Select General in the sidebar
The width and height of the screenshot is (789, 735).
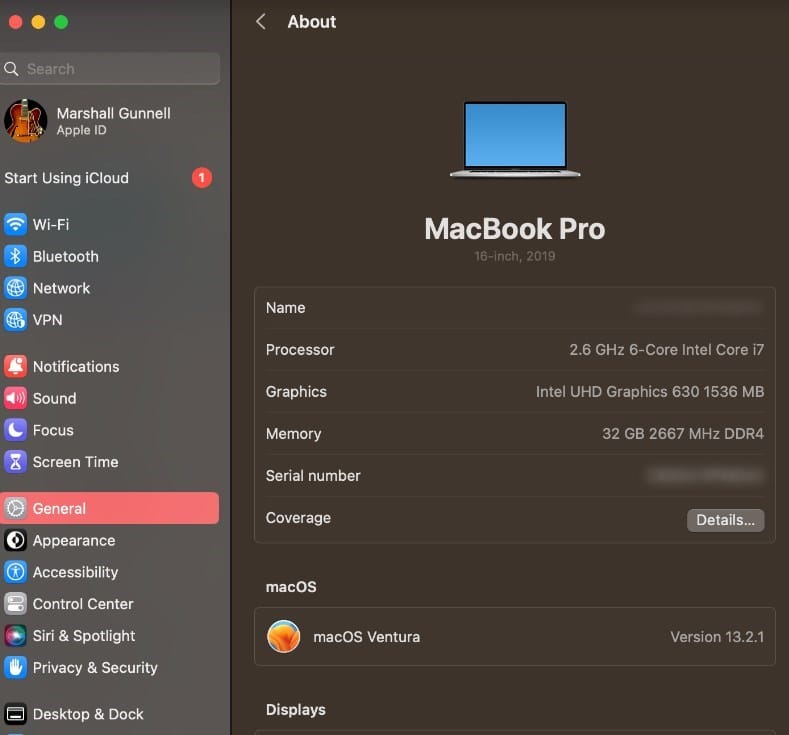click(x=110, y=508)
